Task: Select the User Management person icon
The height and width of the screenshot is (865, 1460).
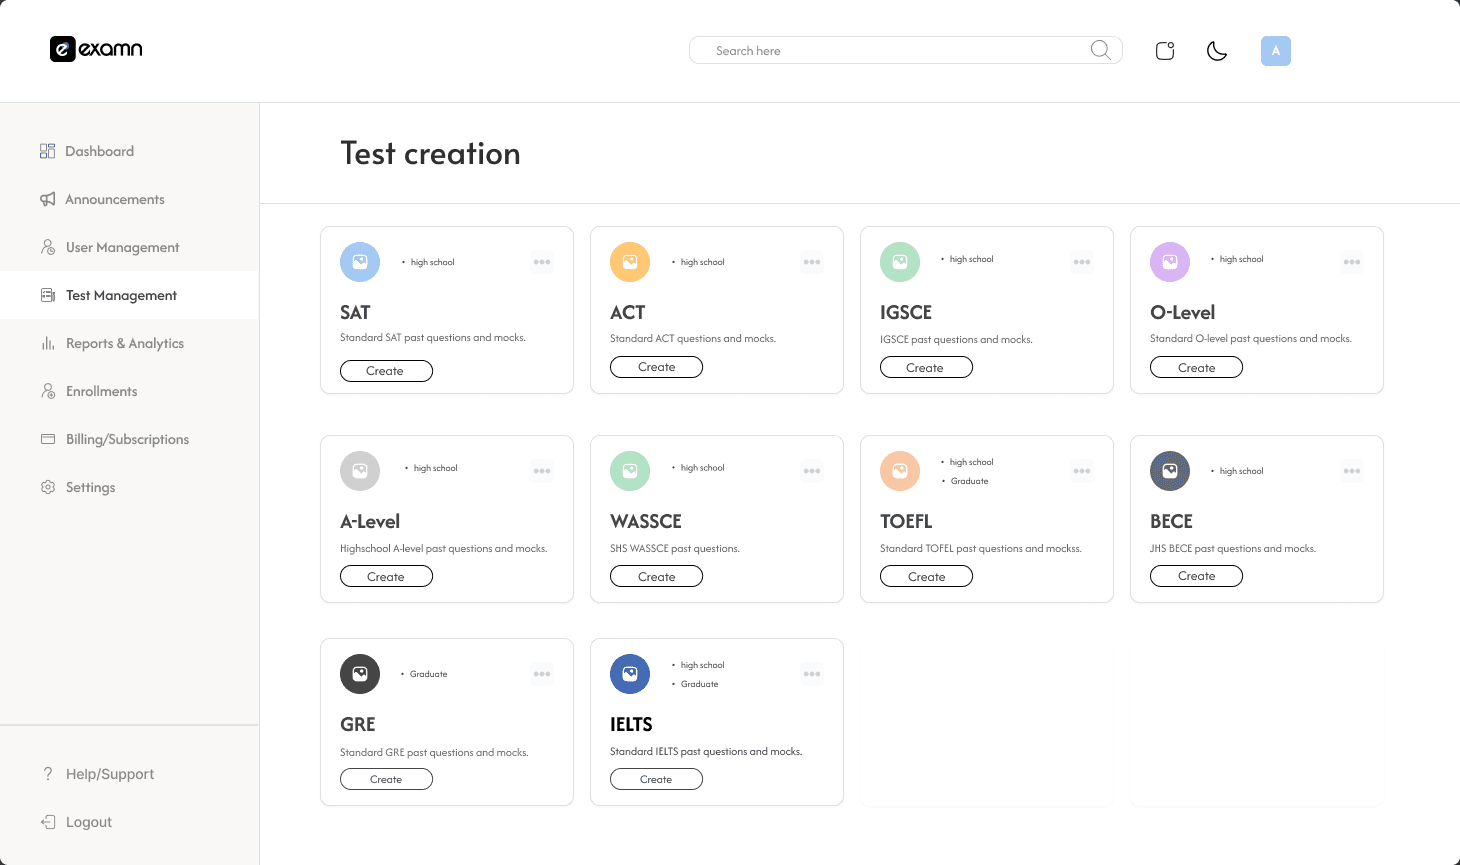Action: [47, 246]
